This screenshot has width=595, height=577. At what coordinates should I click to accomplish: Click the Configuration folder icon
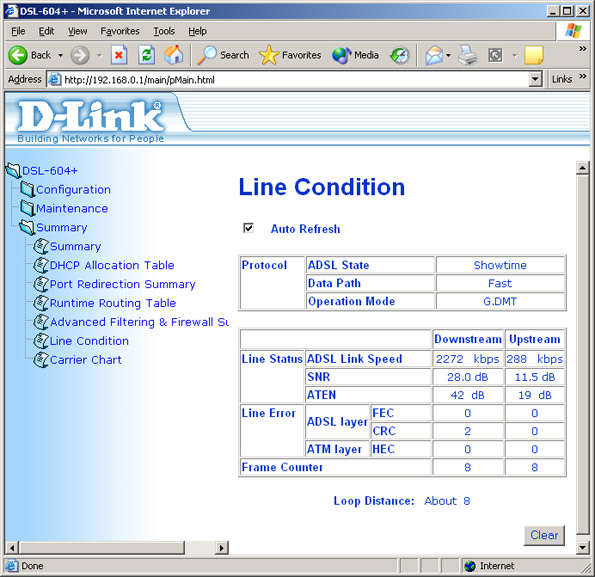pos(27,189)
